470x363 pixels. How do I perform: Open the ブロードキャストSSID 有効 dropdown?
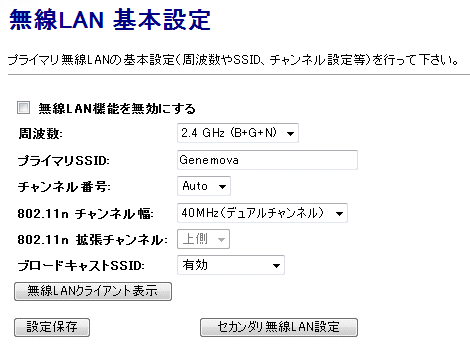point(231,265)
